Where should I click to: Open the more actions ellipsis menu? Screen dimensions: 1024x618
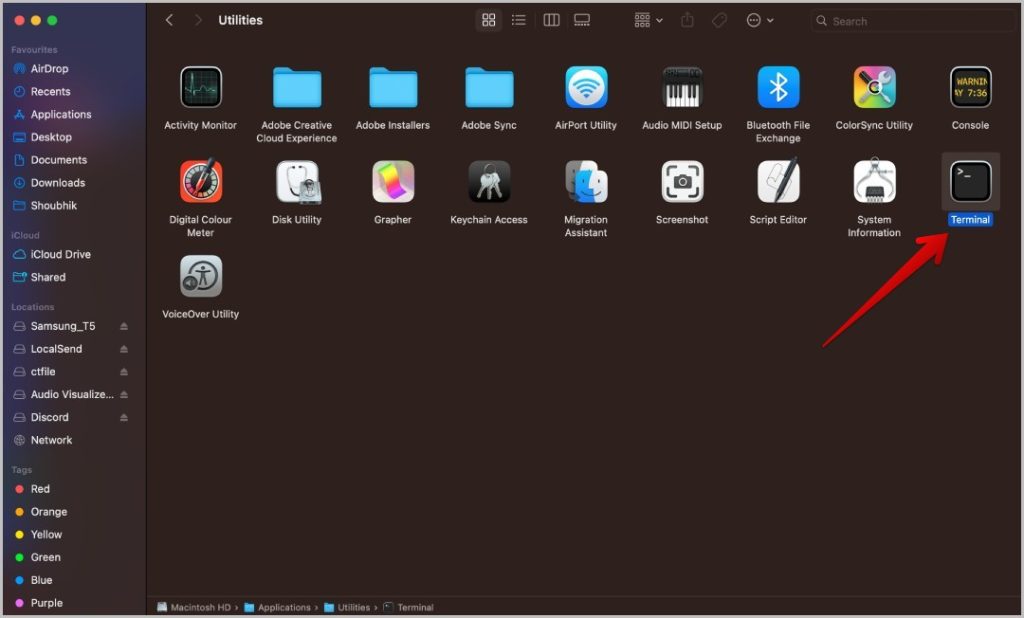pyautogui.click(x=759, y=20)
